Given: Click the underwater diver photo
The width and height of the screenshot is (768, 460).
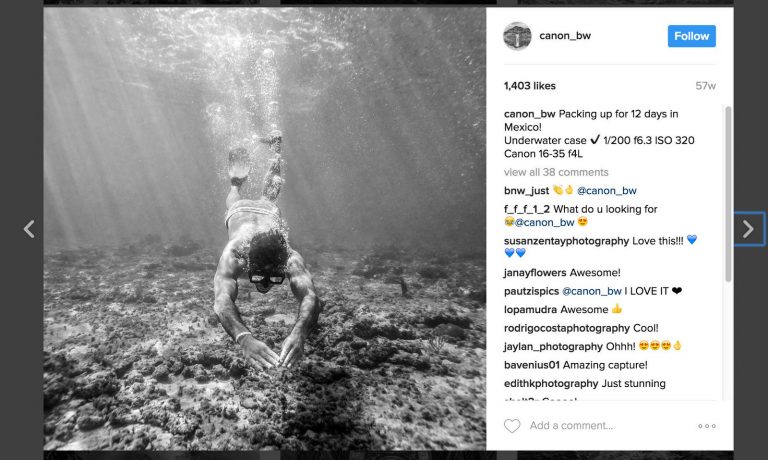Looking at the screenshot, I should [x=265, y=229].
